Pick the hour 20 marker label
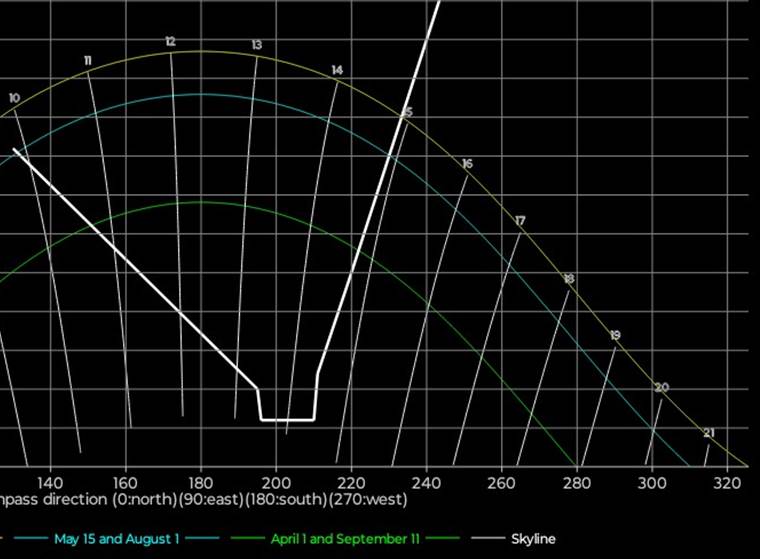This screenshot has height=559, width=760. click(x=661, y=387)
